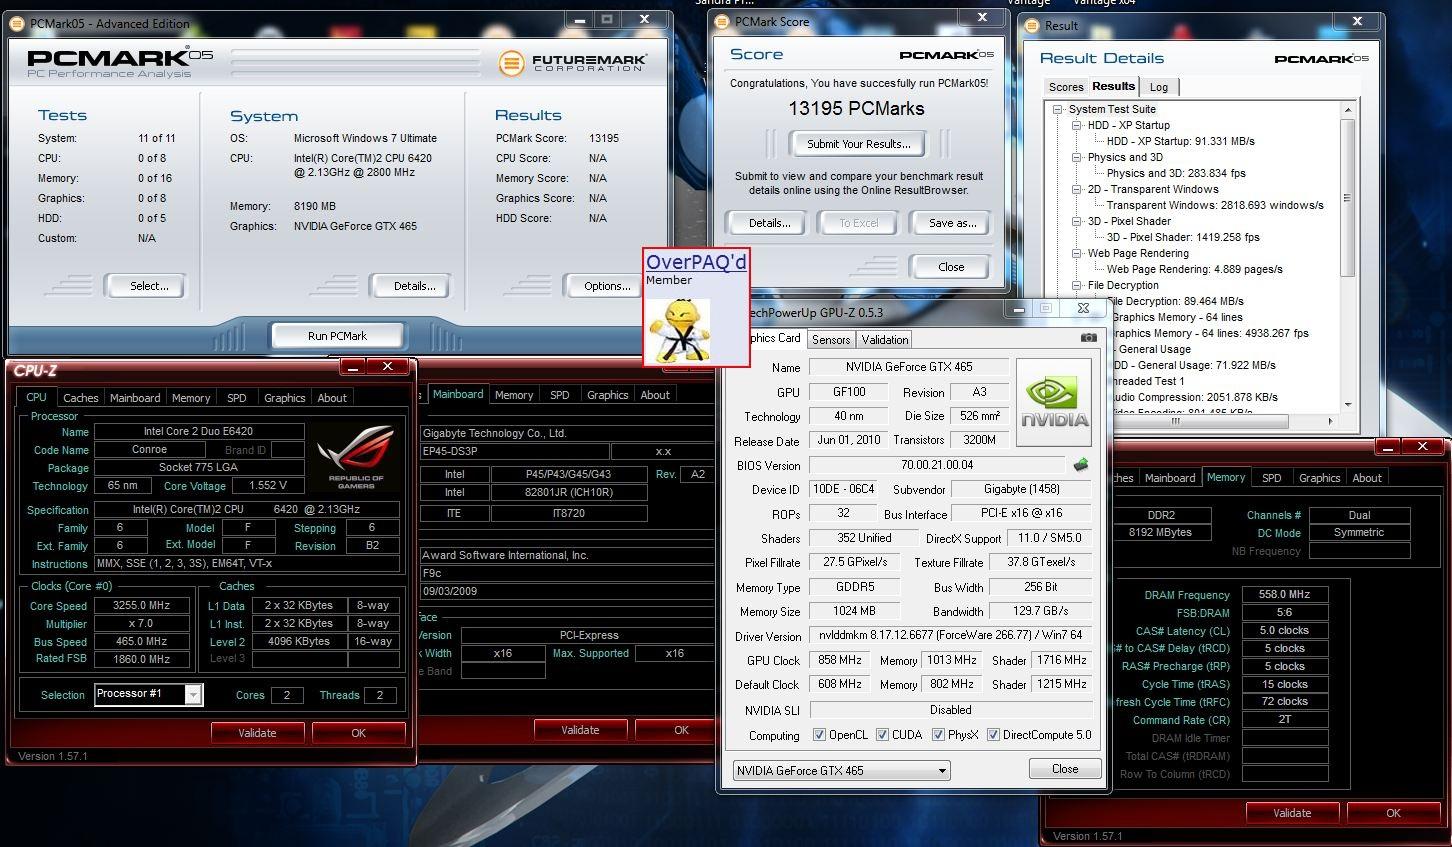Screen dimensions: 1452x847
Task: Select Graphics tab in front-left CPU-Z window
Action: click(x=285, y=398)
